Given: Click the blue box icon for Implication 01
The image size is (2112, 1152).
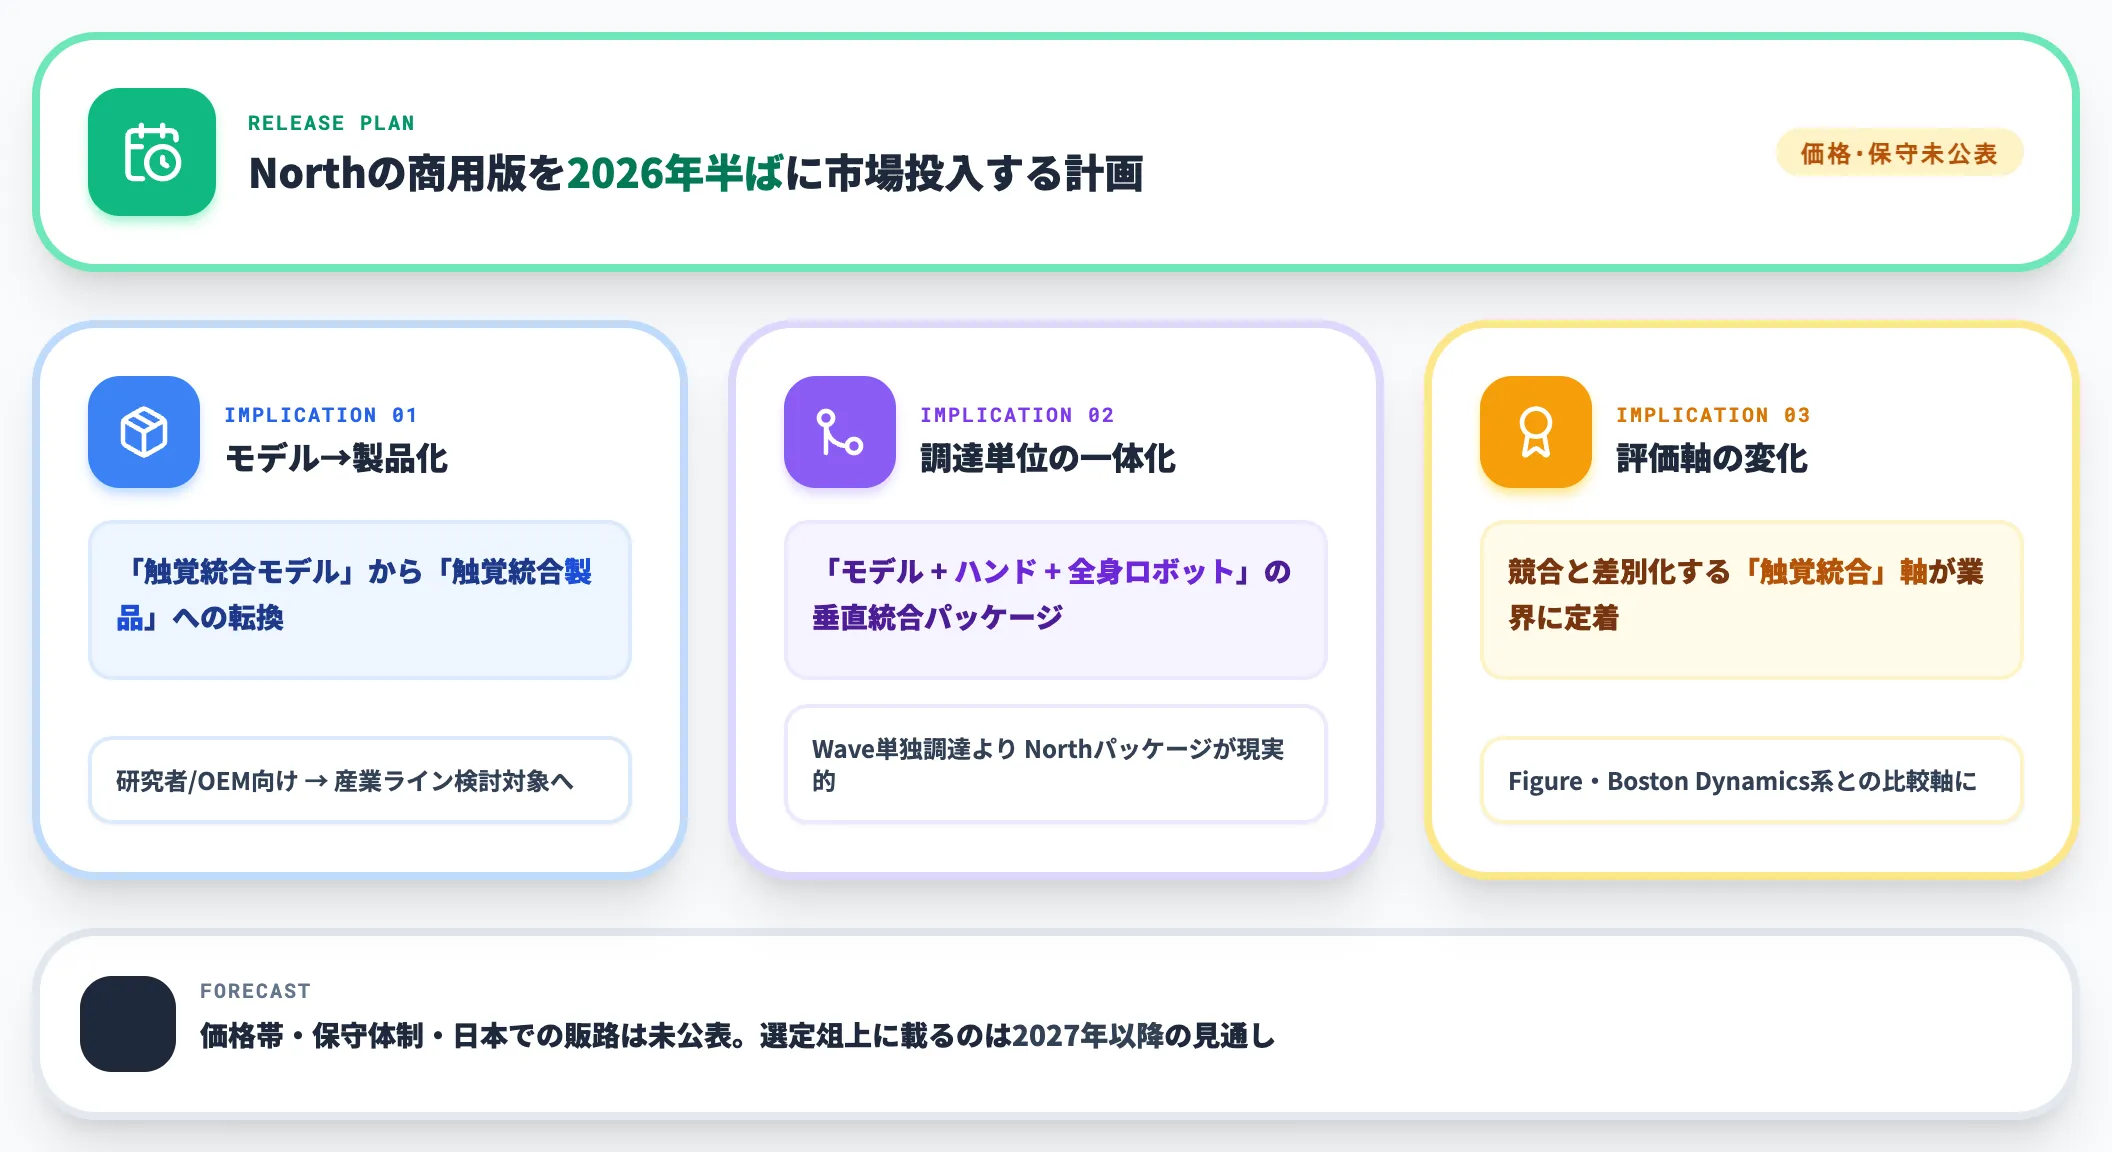Looking at the screenshot, I should 144,432.
